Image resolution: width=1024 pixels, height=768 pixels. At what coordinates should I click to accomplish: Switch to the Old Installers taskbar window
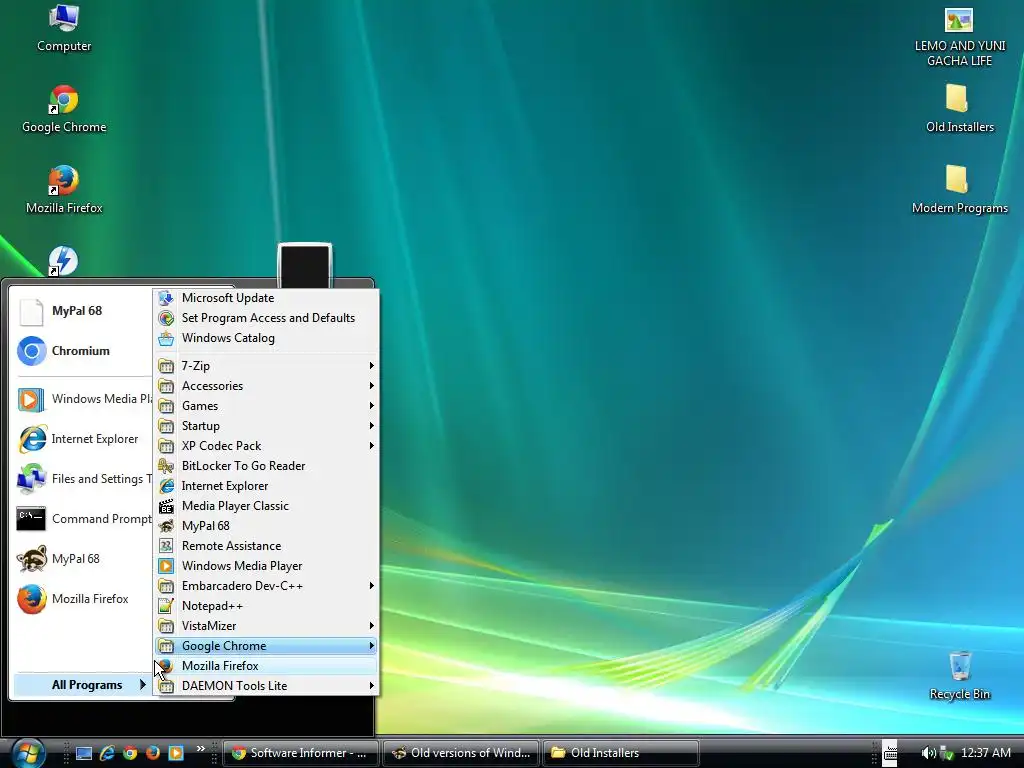621,753
